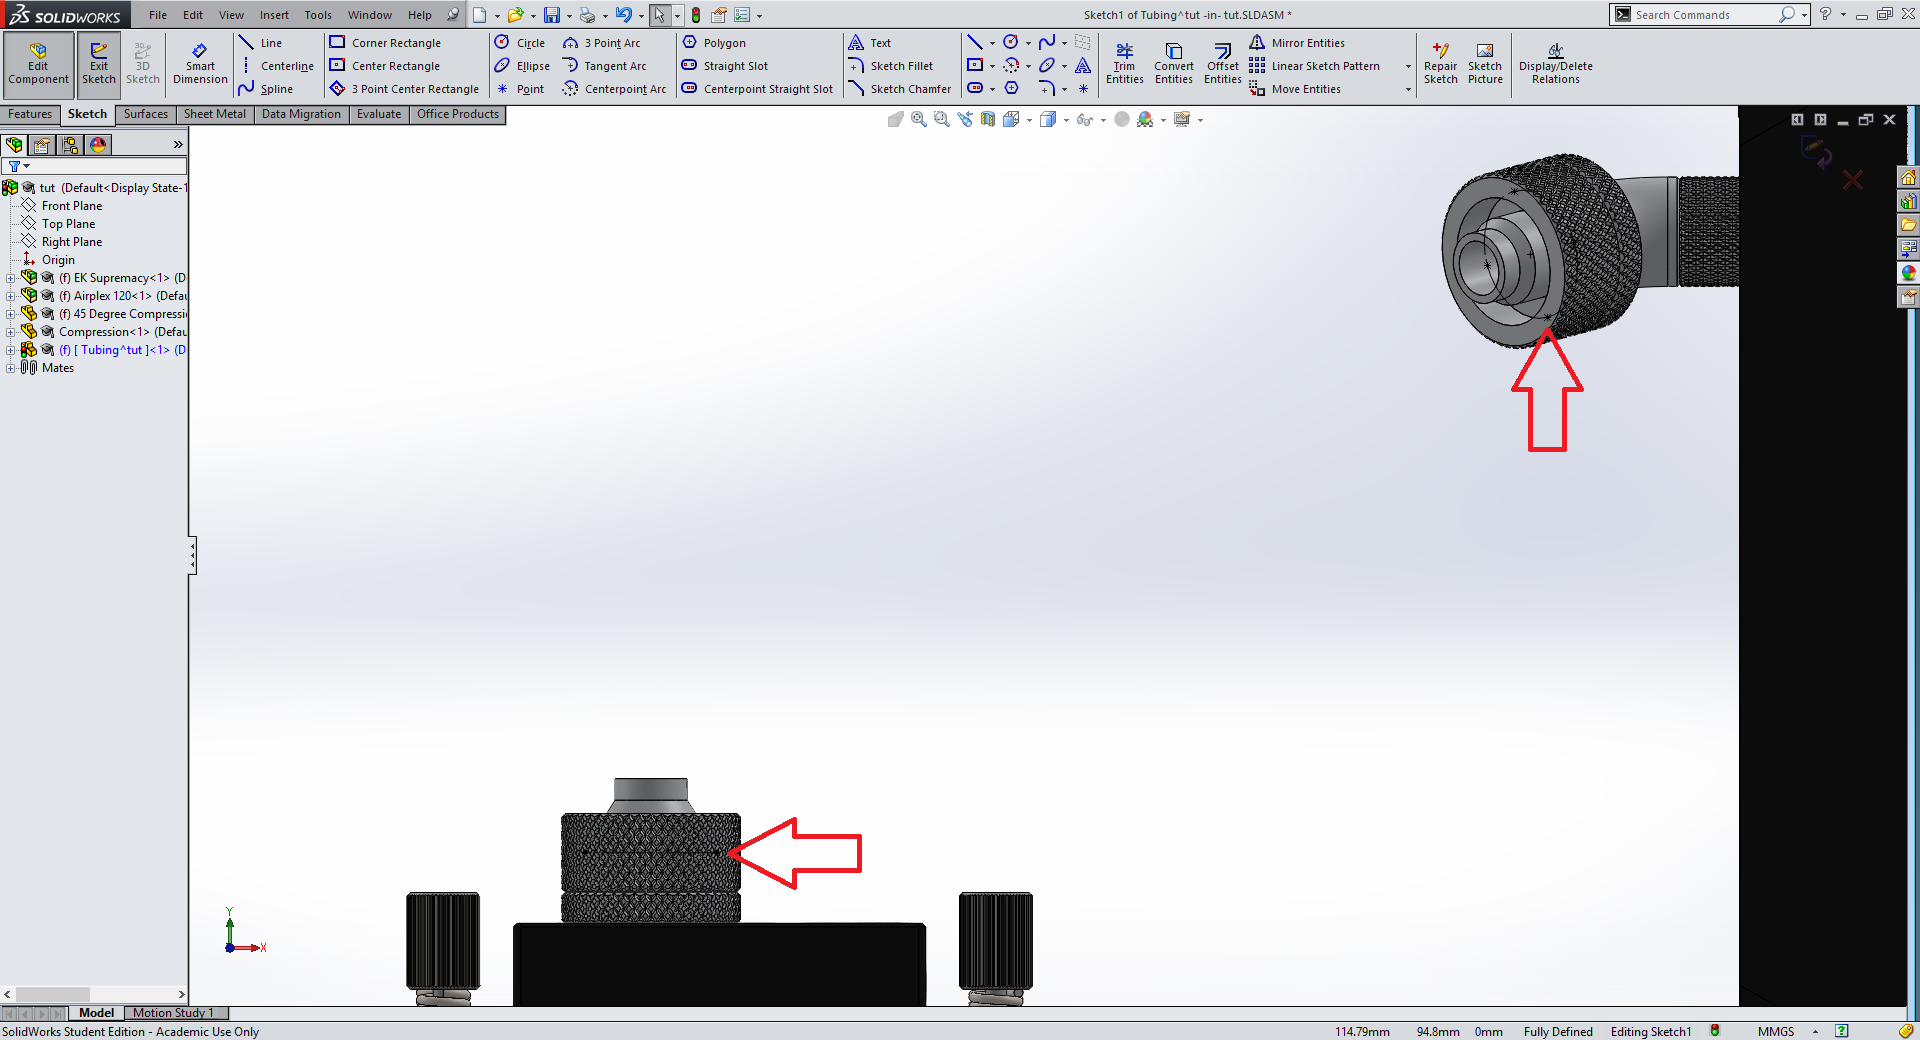Click Offset Entities
This screenshot has width=1920, height=1040.
[x=1222, y=65]
